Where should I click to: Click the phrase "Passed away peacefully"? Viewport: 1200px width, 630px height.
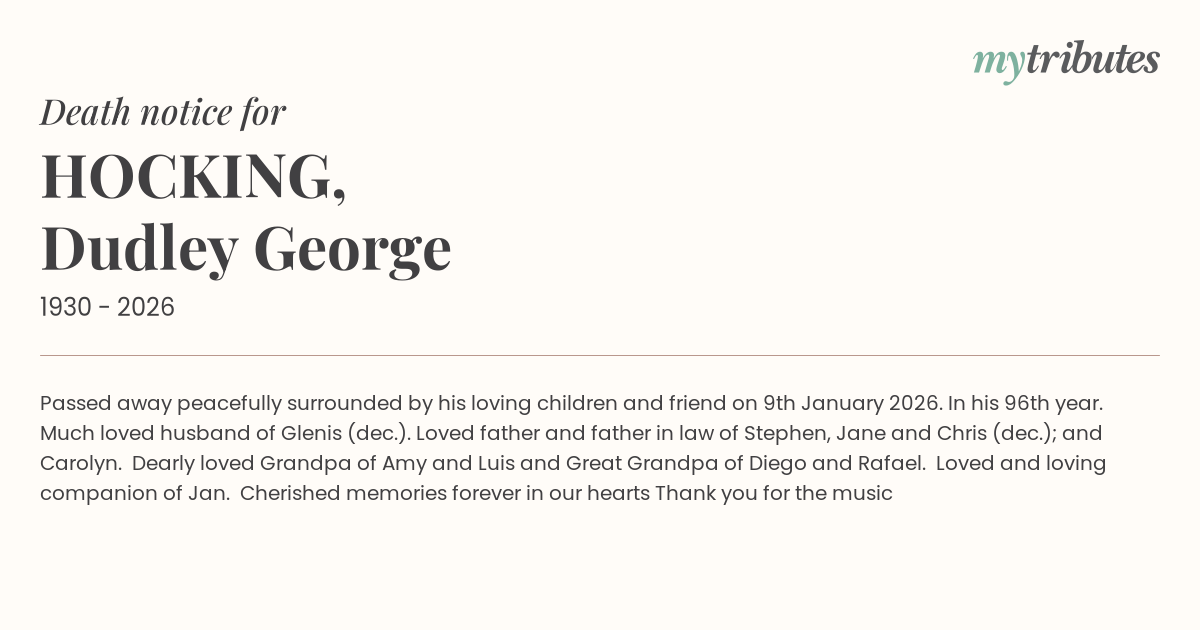pyautogui.click(x=160, y=404)
